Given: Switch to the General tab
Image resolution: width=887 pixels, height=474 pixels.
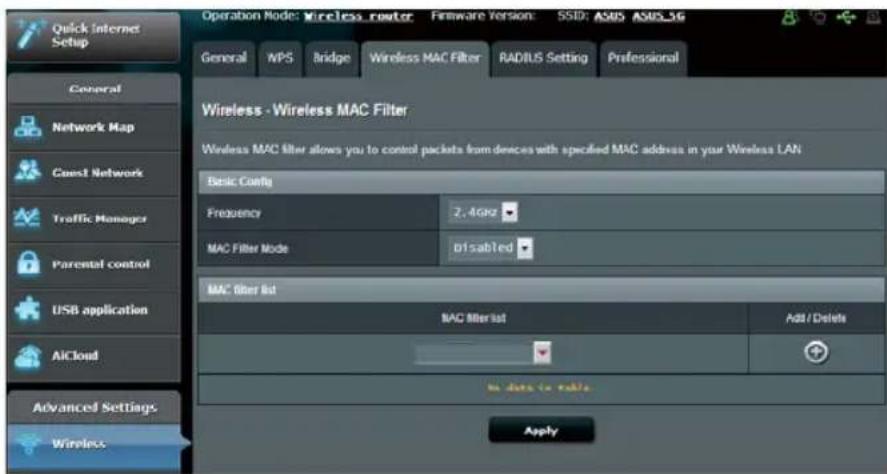Looking at the screenshot, I should point(224,58).
